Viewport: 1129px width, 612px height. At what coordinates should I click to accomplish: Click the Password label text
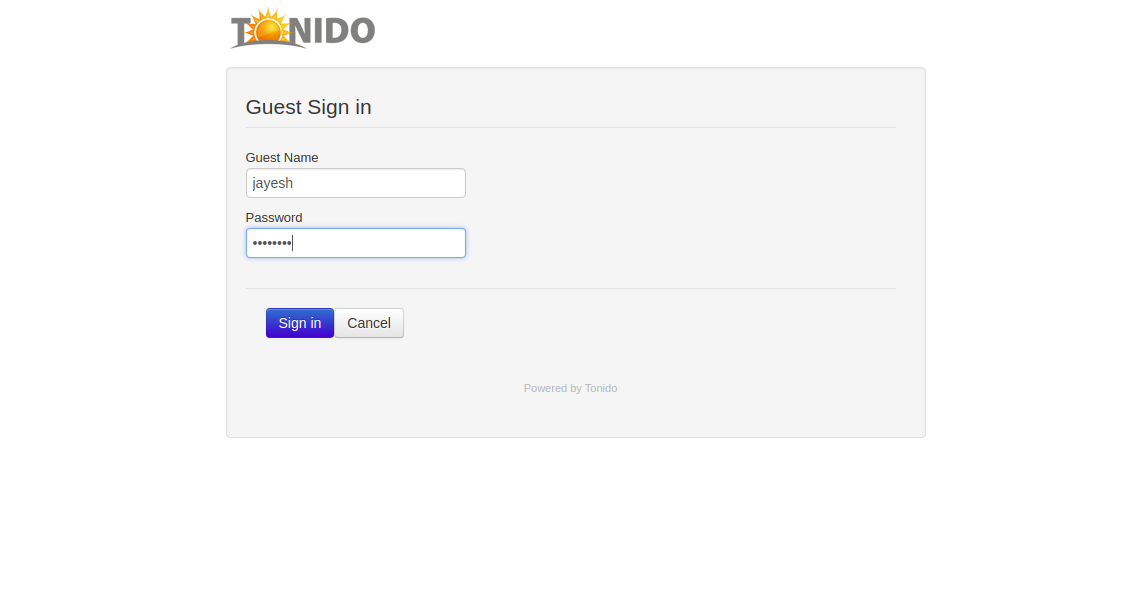point(274,217)
